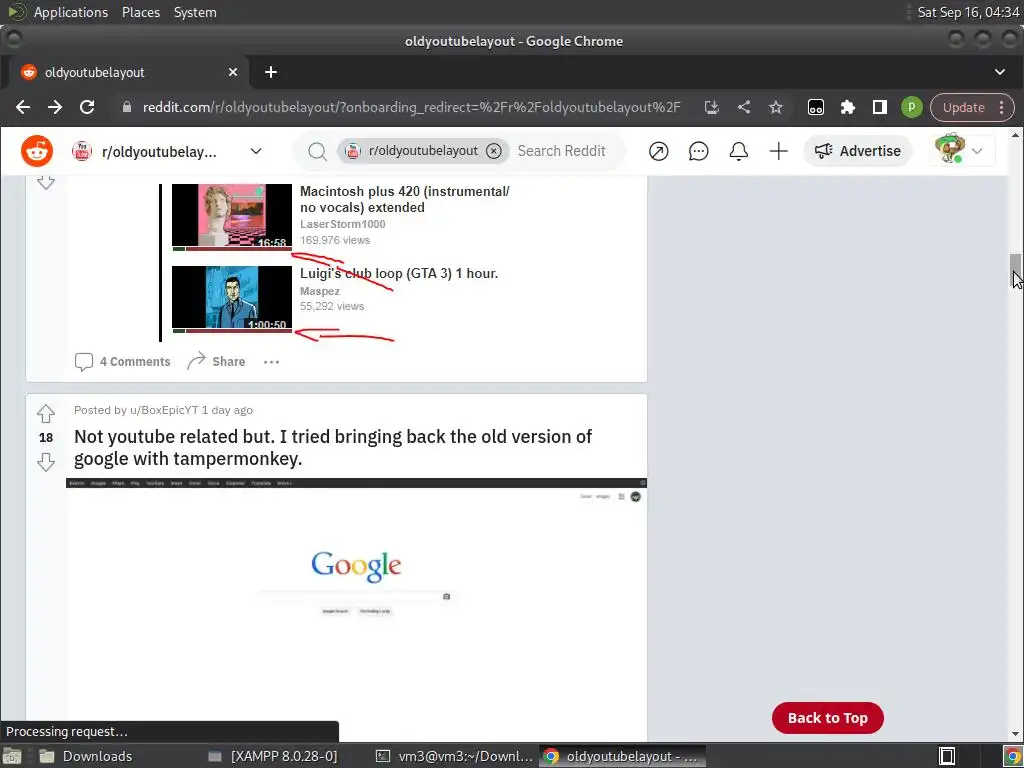This screenshot has height=768, width=1024.
Task: Expand the r/oldyoutubelayout community dropdown
Action: click(x=256, y=152)
